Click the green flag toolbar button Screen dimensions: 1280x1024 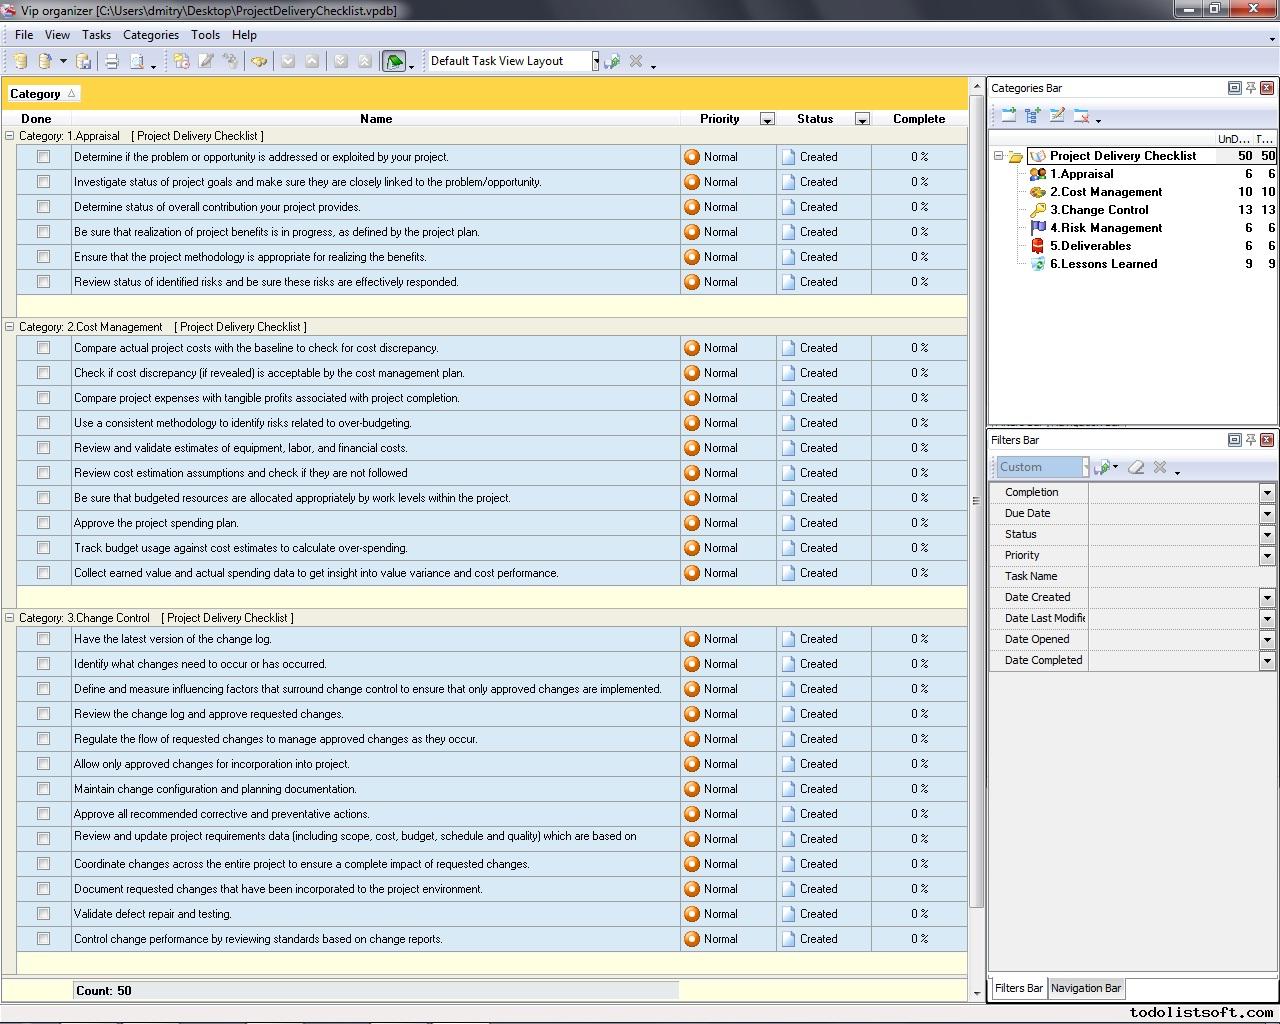click(394, 62)
